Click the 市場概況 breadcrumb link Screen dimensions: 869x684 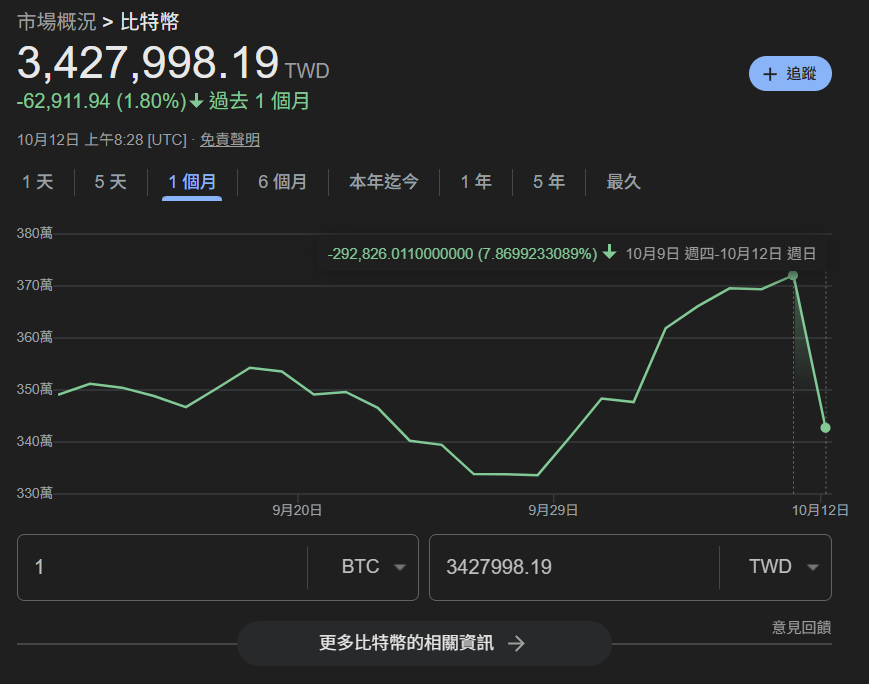click(x=56, y=21)
